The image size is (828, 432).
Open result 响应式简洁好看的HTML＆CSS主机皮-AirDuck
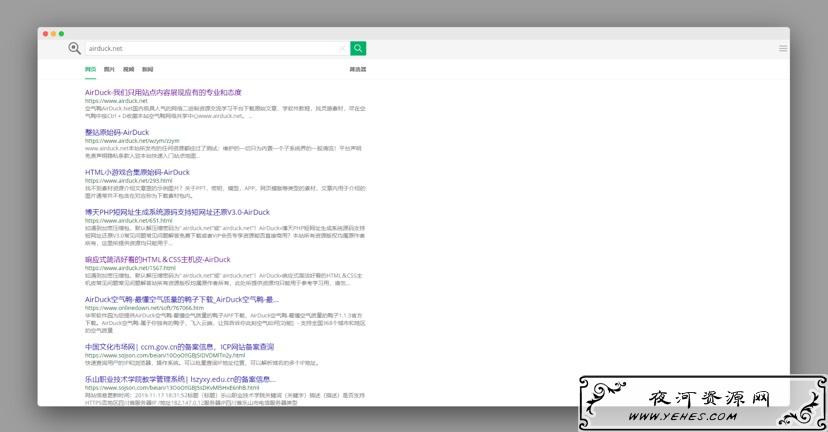[157, 259]
